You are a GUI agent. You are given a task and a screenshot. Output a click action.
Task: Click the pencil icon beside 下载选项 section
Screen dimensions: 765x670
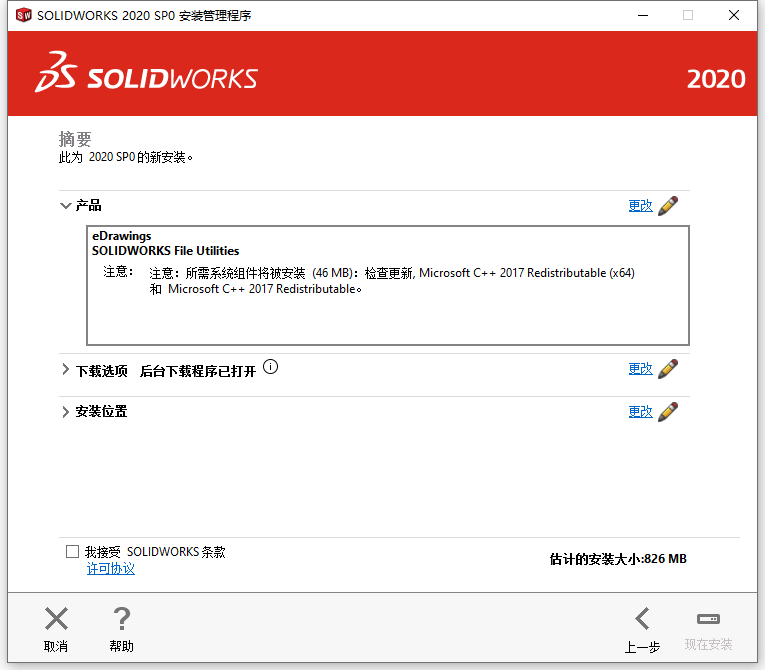(x=668, y=368)
